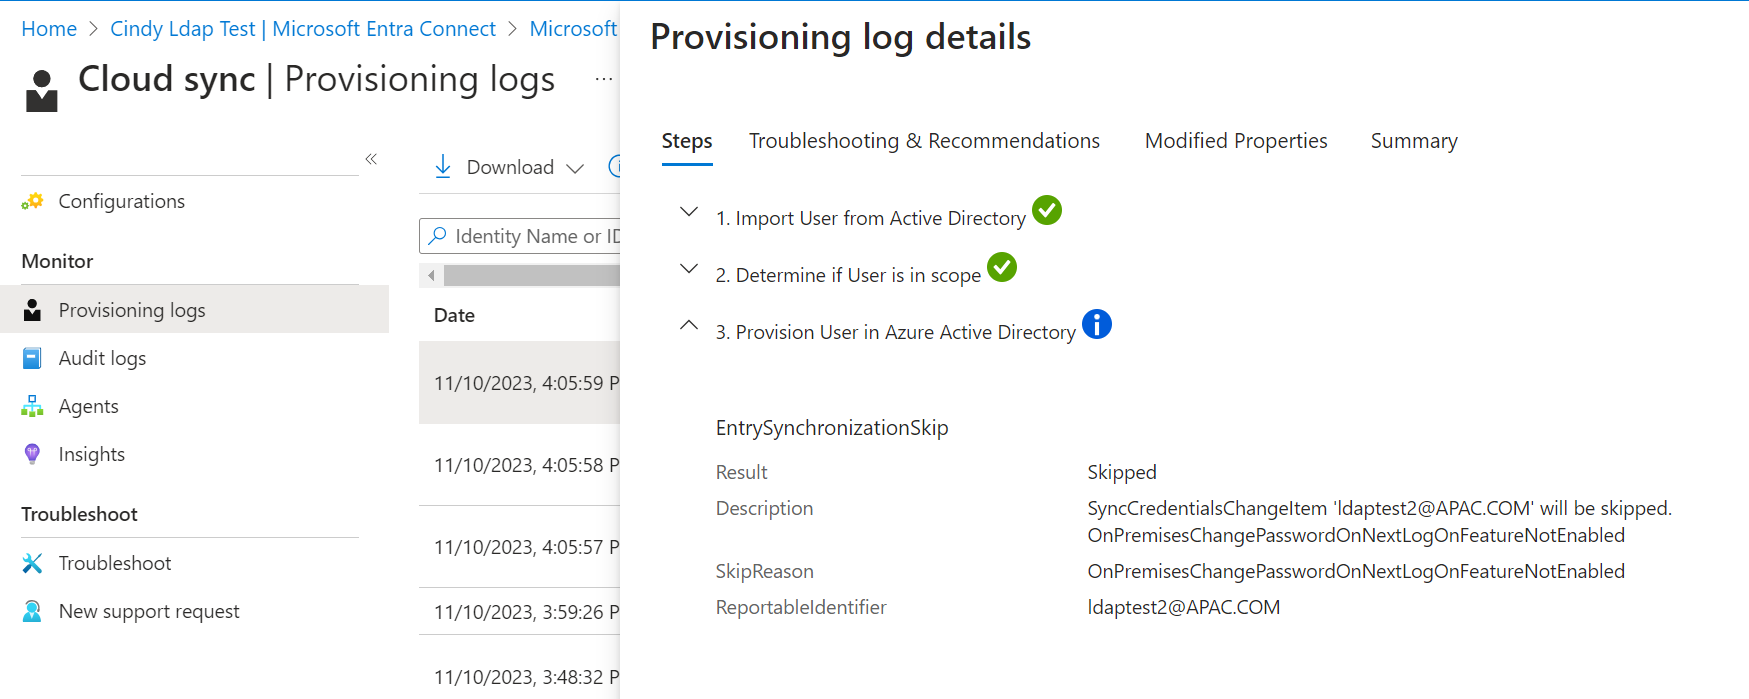The height and width of the screenshot is (699, 1749).
Task: Switch to the Steps tab
Action: point(687,141)
